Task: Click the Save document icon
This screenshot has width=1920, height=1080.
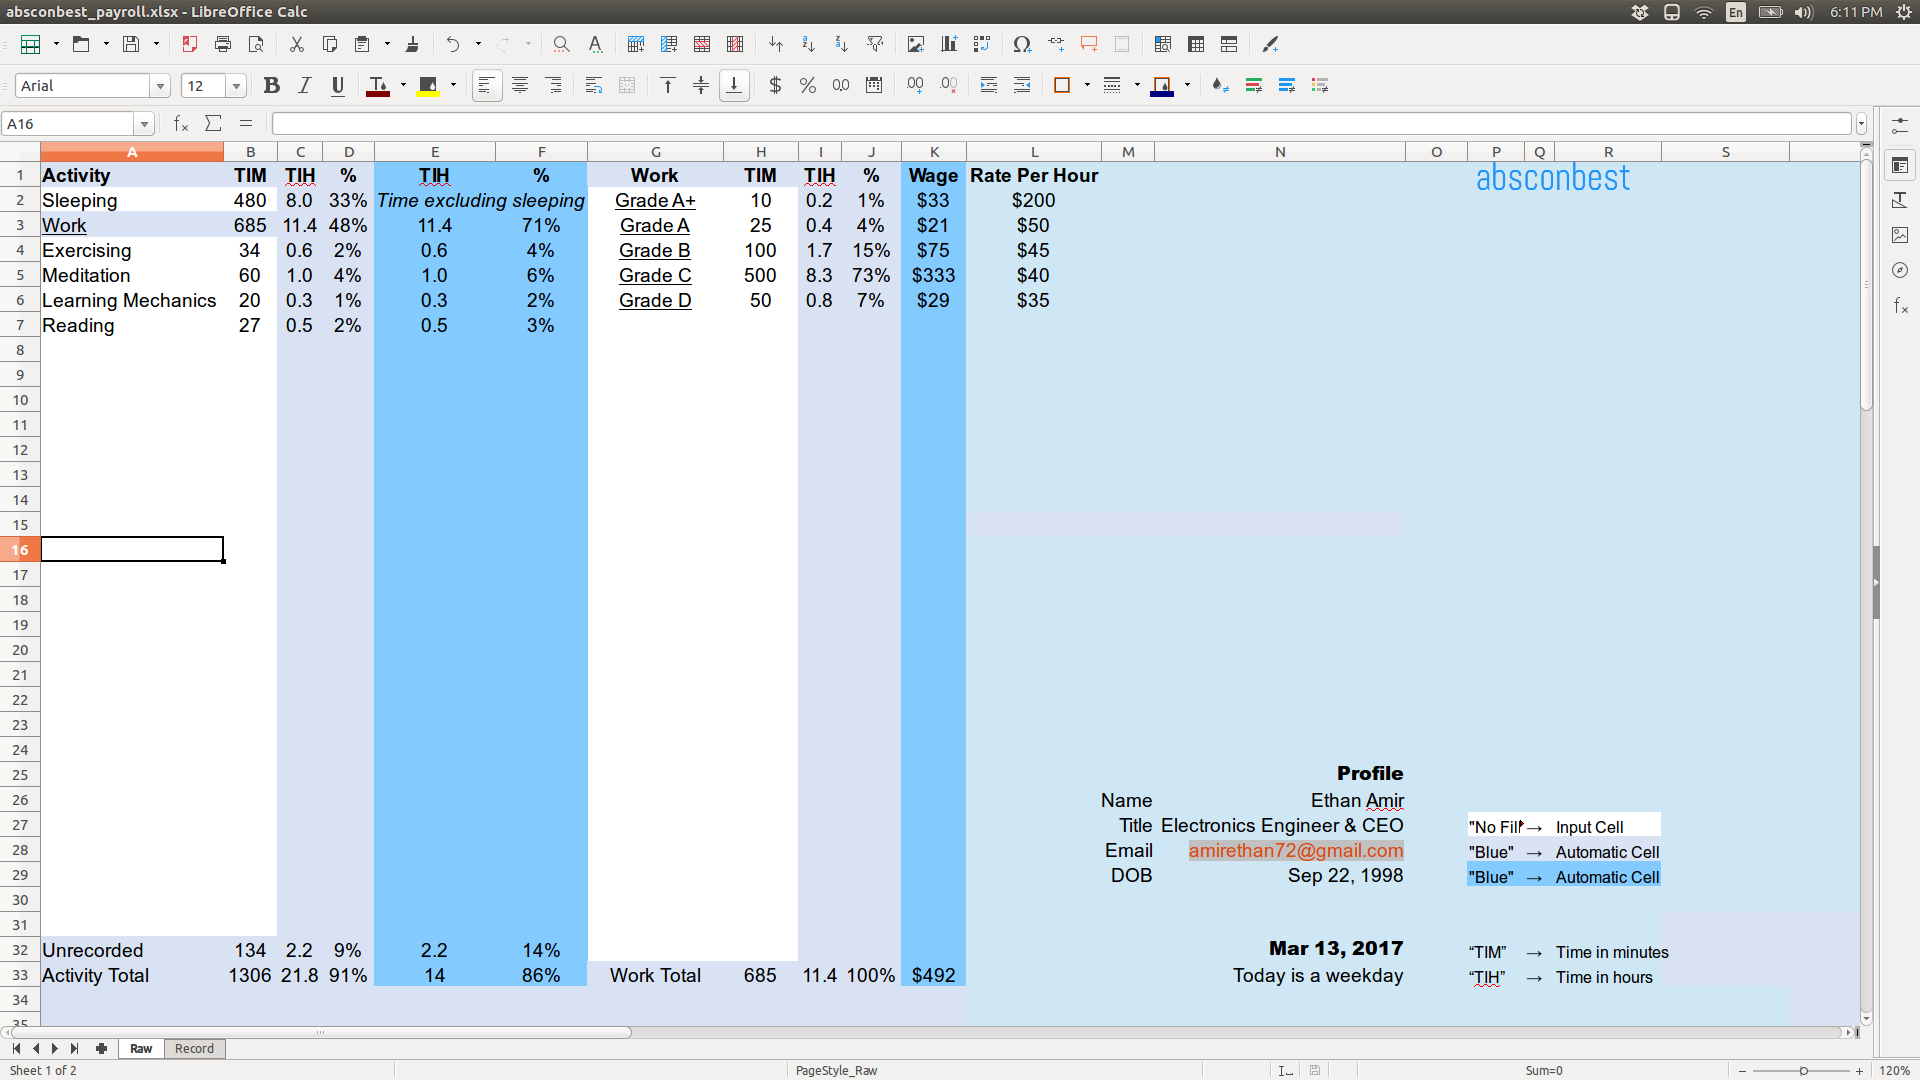Action: coord(131,44)
